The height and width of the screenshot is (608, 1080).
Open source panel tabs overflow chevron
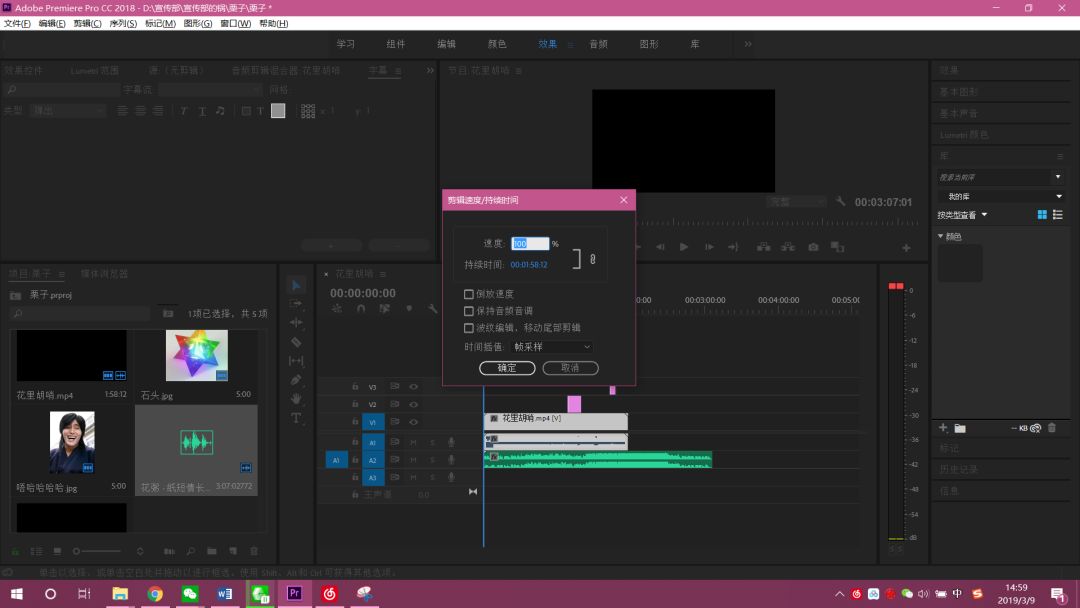[x=430, y=70]
